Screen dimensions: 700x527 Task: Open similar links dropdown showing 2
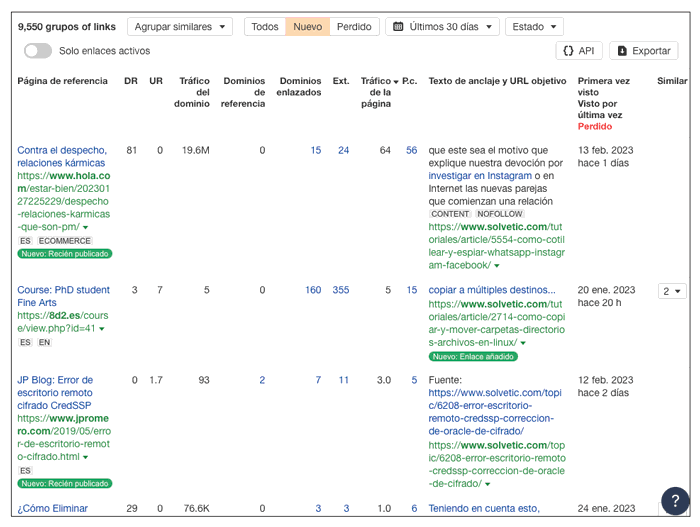672,291
